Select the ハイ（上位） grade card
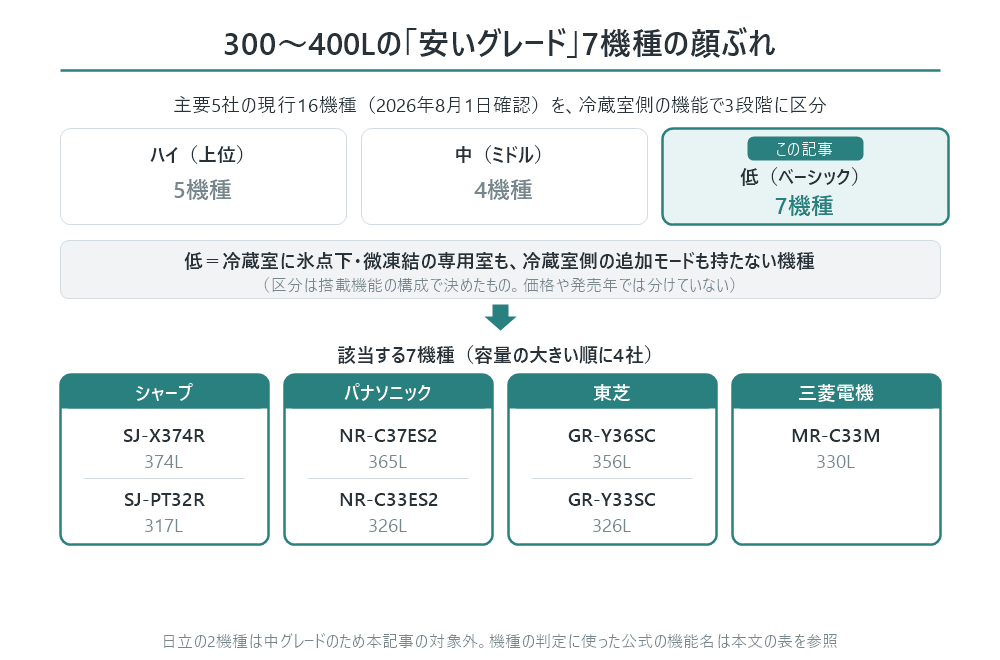Screen dimensions: 1000x660 [203, 177]
